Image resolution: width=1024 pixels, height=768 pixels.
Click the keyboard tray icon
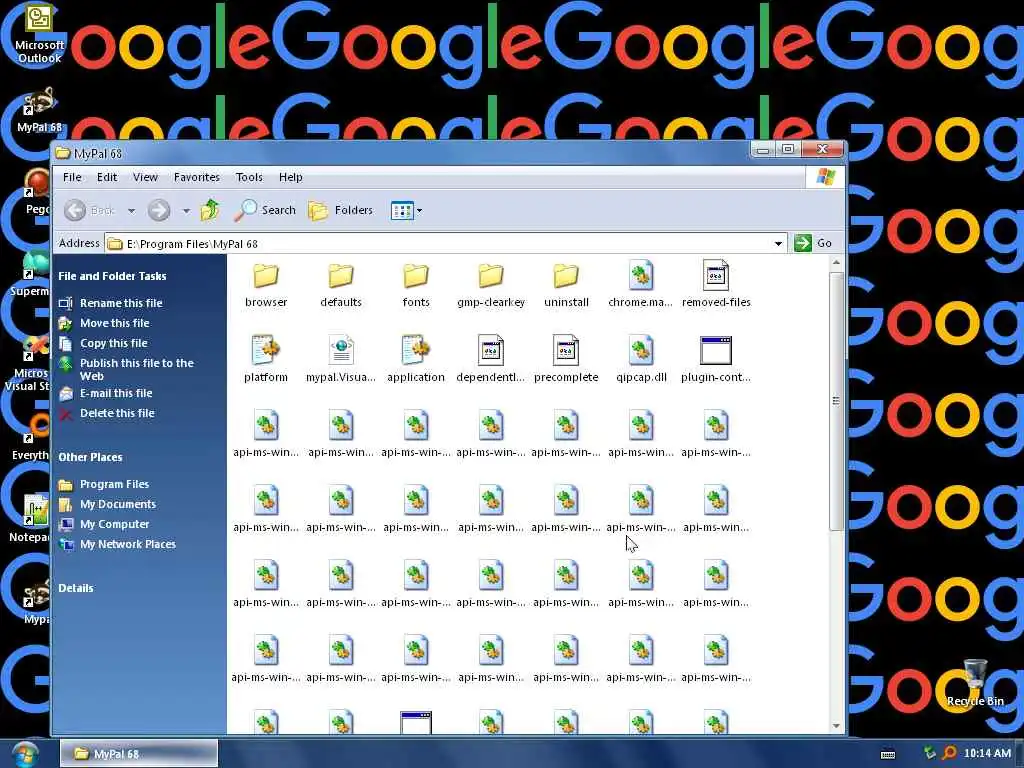(888, 754)
